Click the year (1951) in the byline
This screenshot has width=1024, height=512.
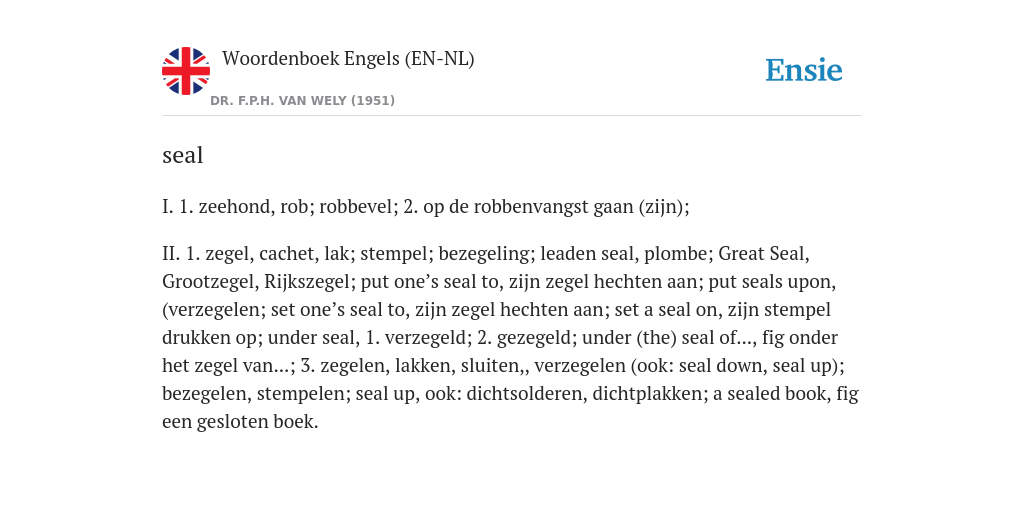pyautogui.click(x=373, y=101)
